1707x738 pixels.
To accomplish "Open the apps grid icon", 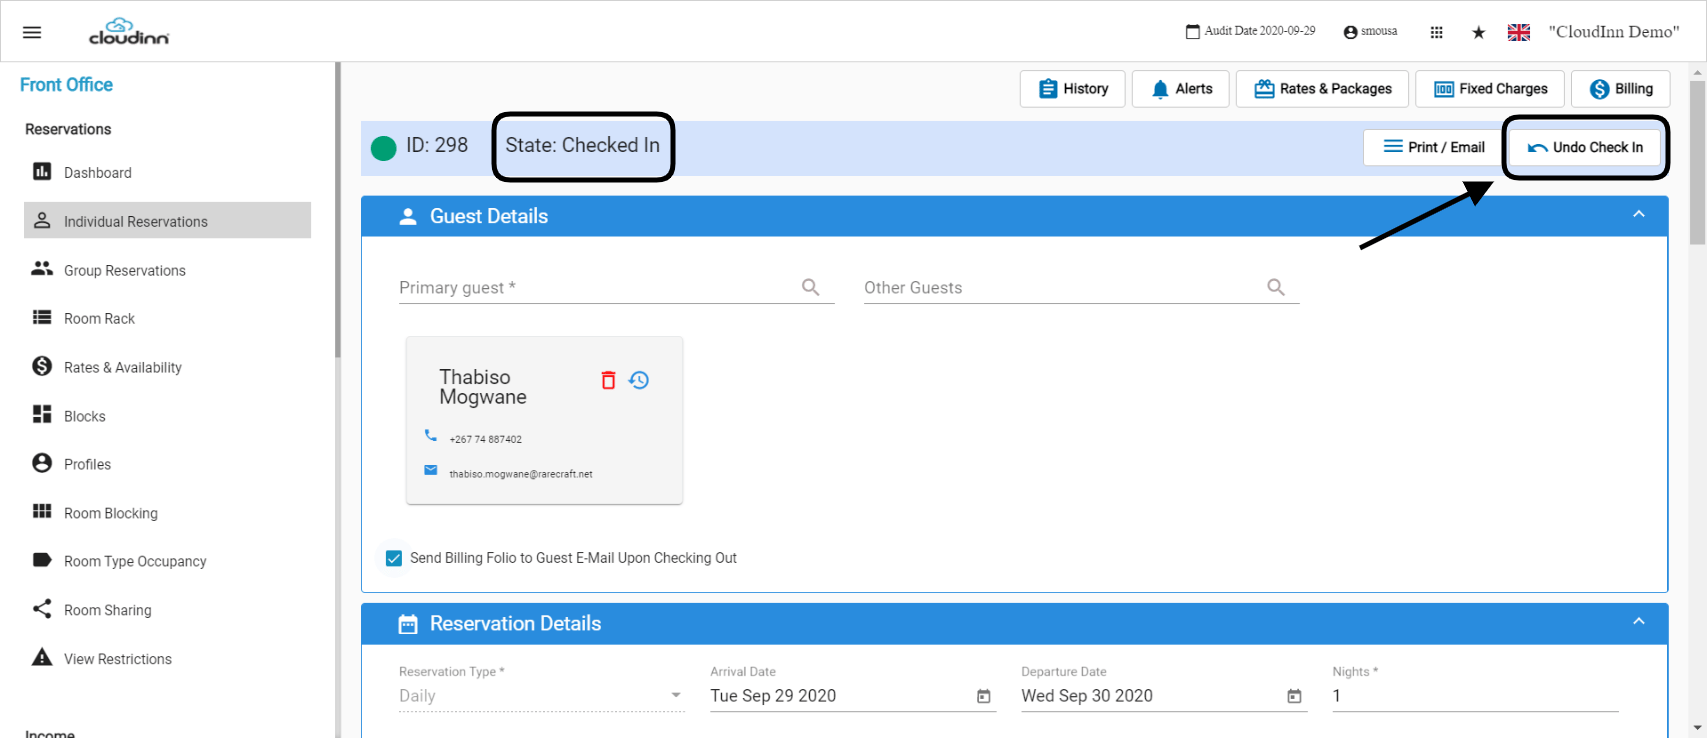I will tap(1436, 32).
